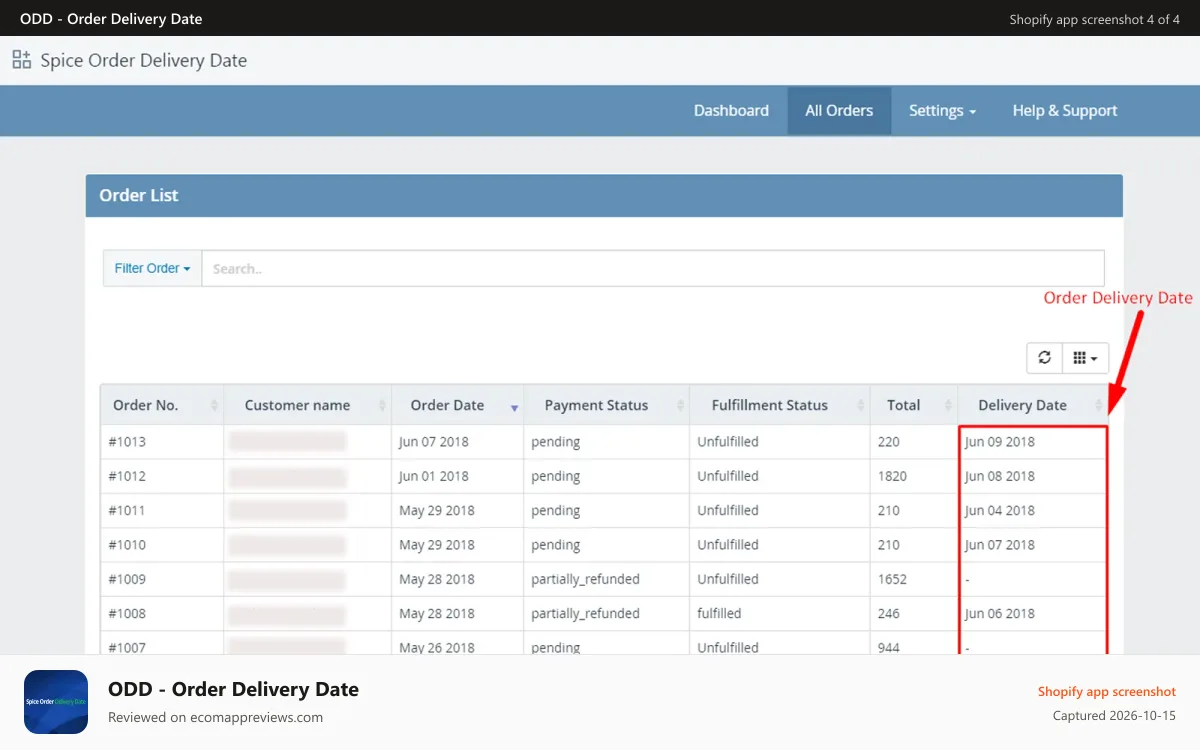Sort by Payment Status column
Image resolution: width=1200 pixels, height=750 pixels.
607,405
